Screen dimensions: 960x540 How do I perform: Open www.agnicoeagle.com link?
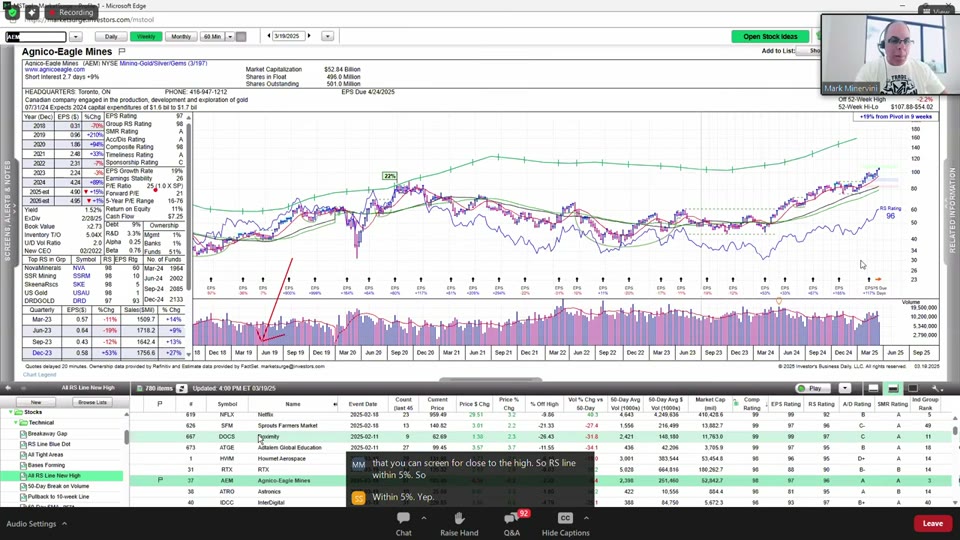click(54, 70)
